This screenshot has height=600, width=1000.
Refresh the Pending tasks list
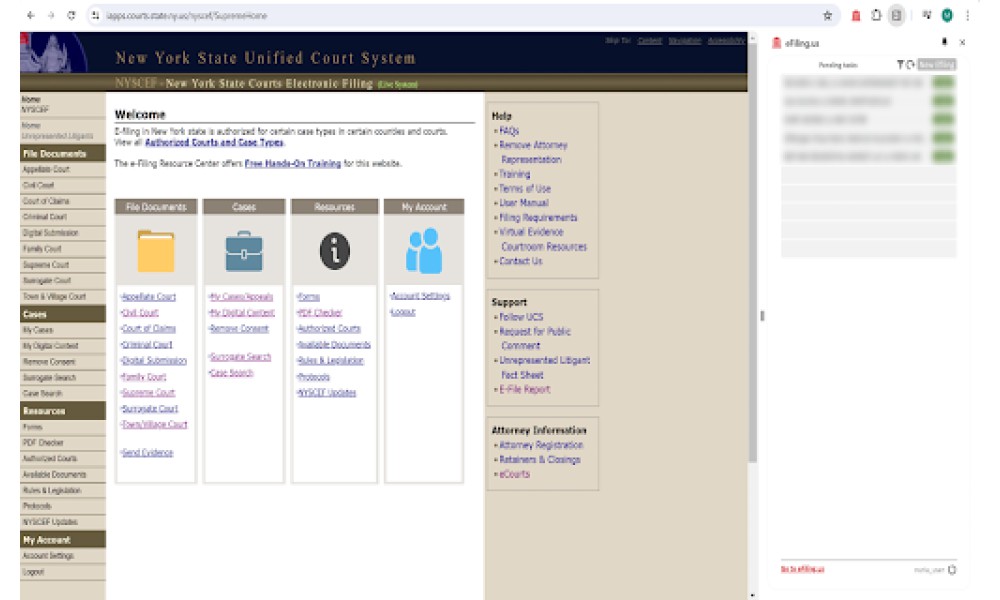click(910, 64)
